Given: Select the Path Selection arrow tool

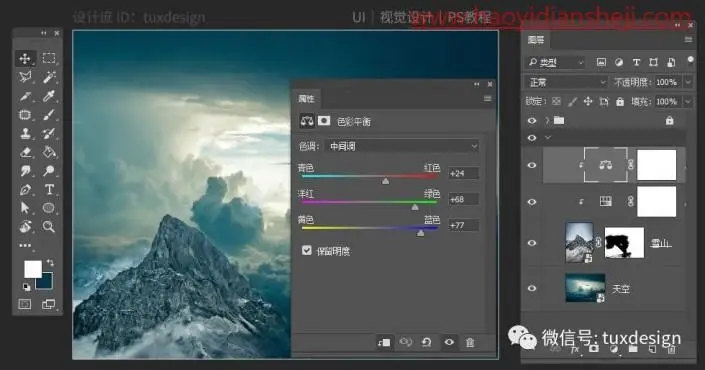Looking at the screenshot, I should coord(25,208).
